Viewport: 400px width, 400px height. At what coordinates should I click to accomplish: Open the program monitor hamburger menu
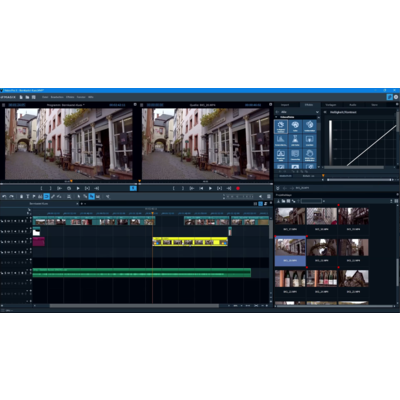pyautogui.click(x=3, y=105)
